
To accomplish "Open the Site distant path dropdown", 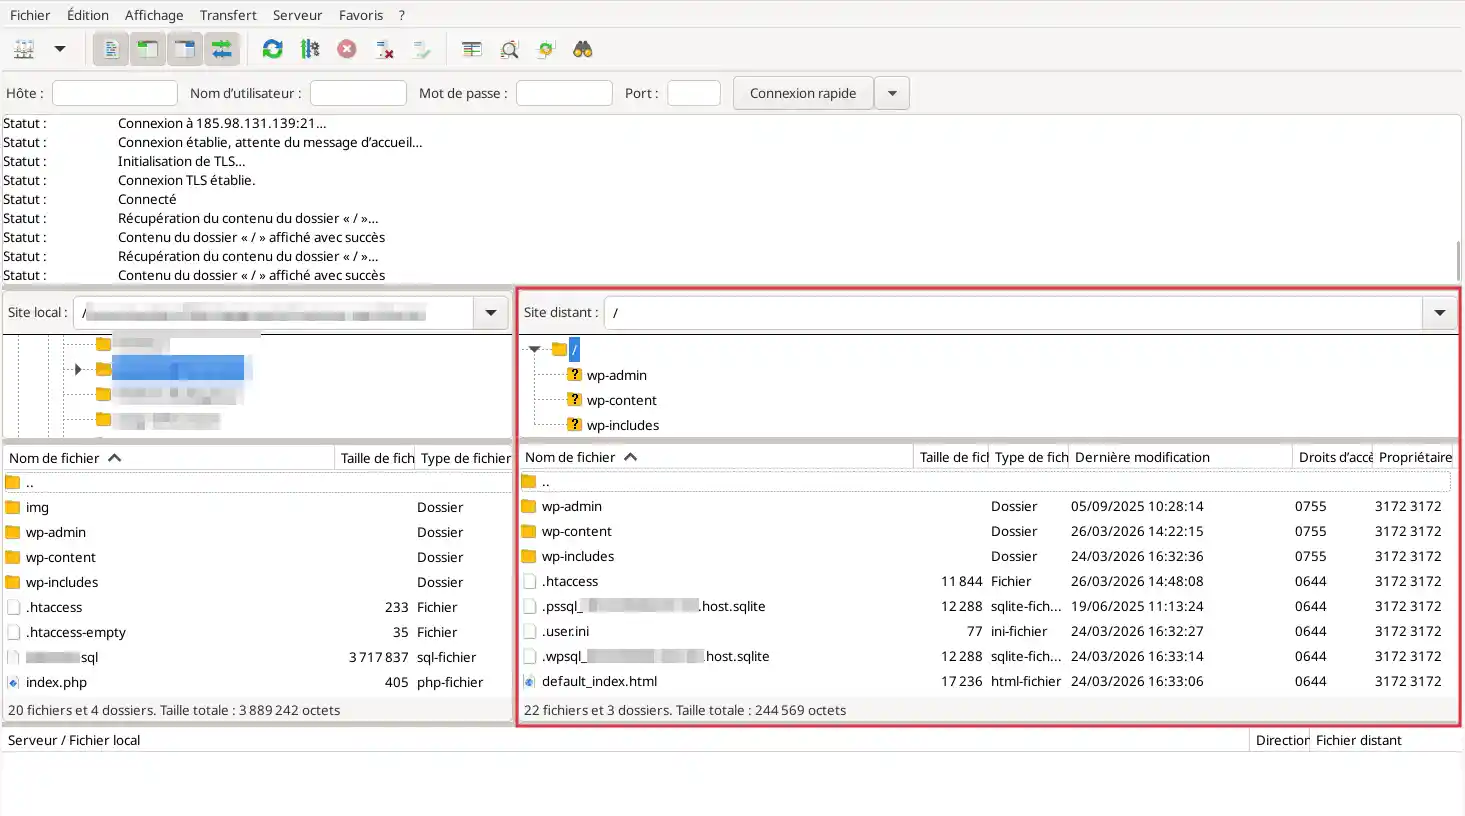I will click(x=1439, y=312).
